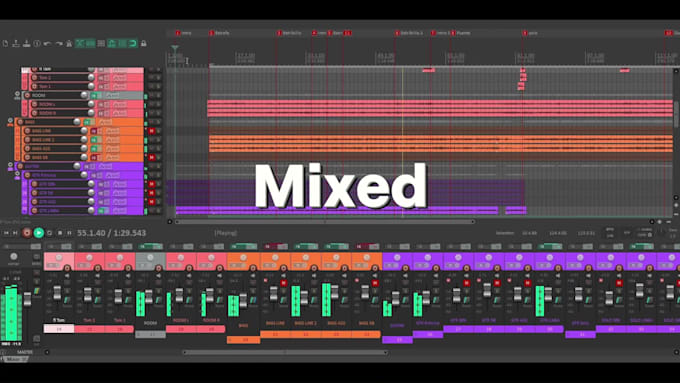Image resolution: width=680 pixels, height=383 pixels.
Task: Open Project Settings from the toolbar
Action: tap(37, 43)
